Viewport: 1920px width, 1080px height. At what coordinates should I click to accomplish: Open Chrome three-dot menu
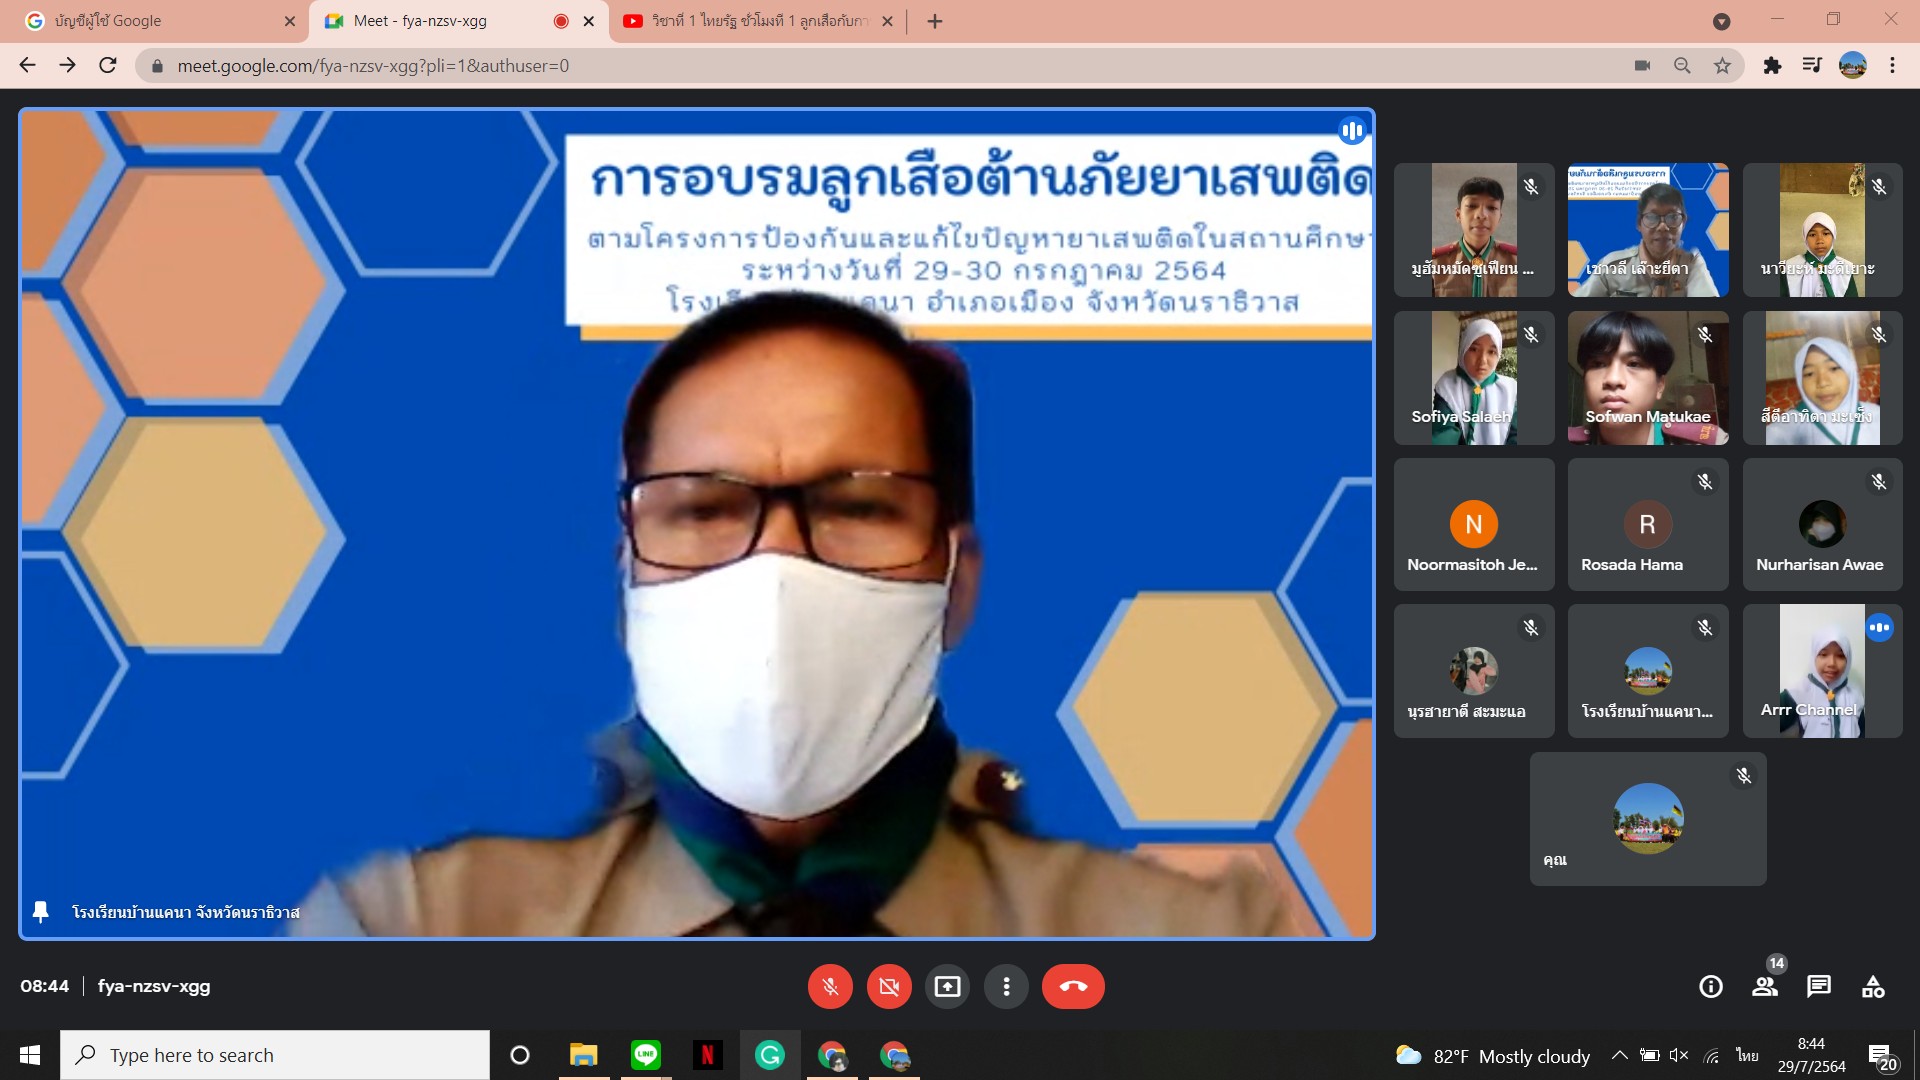pyautogui.click(x=1892, y=66)
